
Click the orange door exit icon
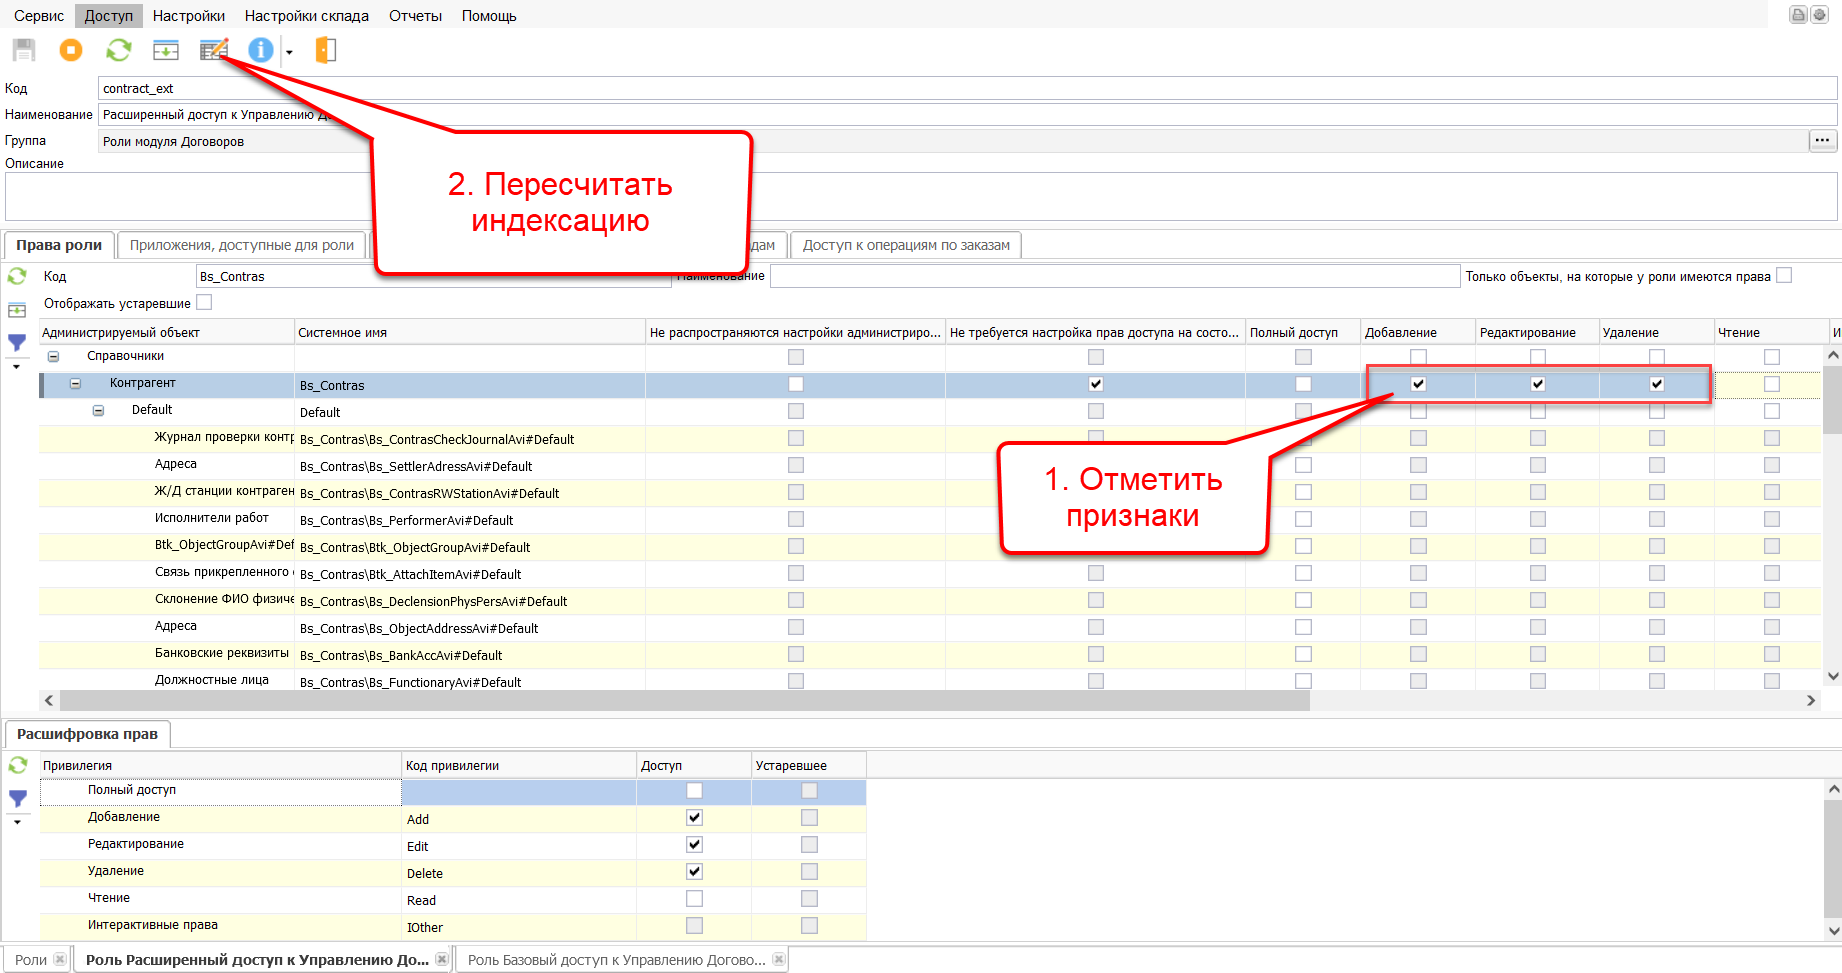[326, 50]
